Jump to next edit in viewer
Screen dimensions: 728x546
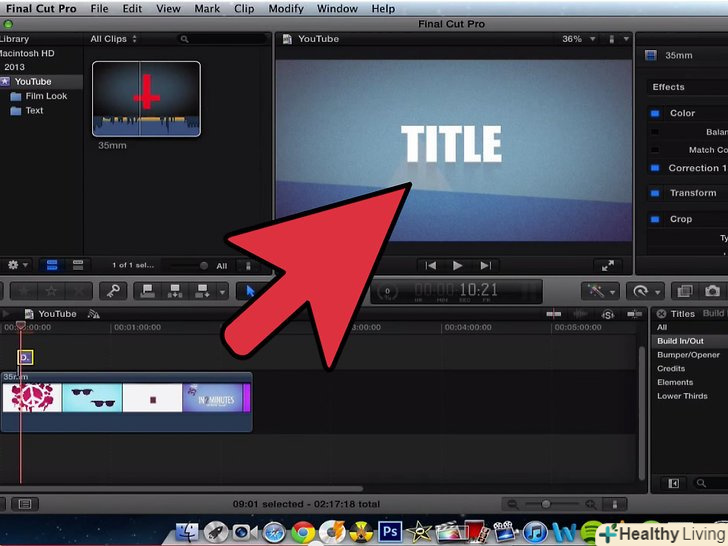(486, 265)
